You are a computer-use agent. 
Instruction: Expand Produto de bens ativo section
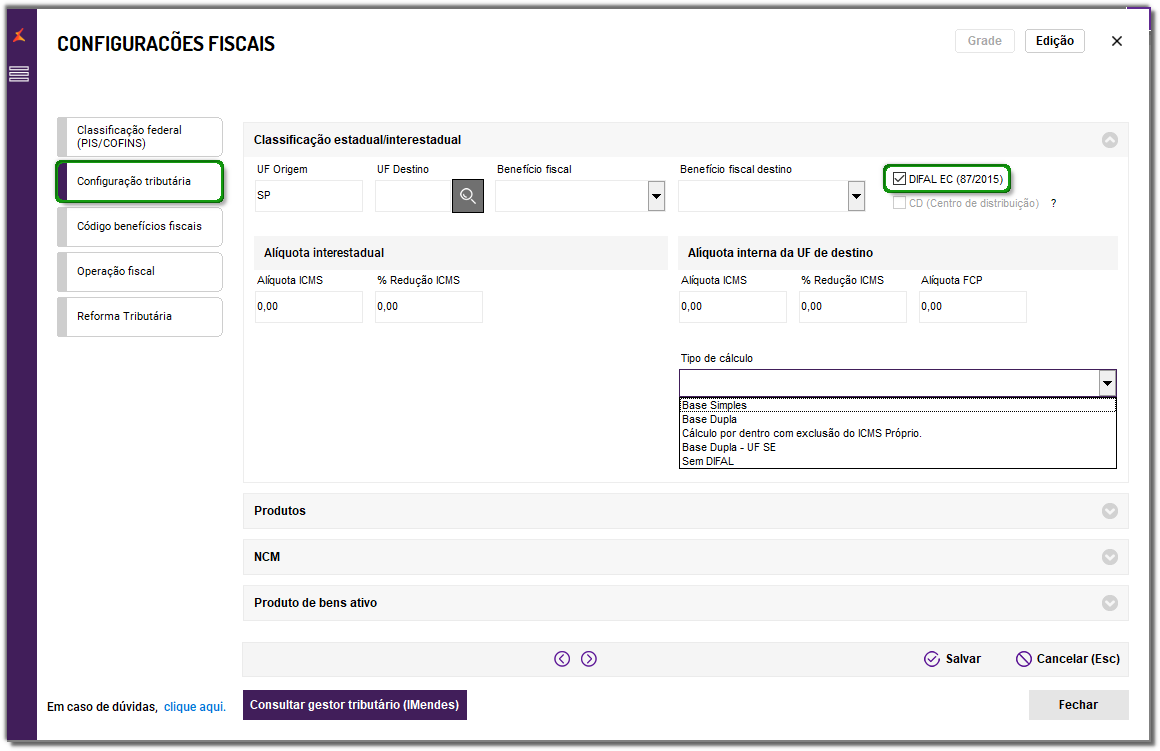pos(1109,603)
